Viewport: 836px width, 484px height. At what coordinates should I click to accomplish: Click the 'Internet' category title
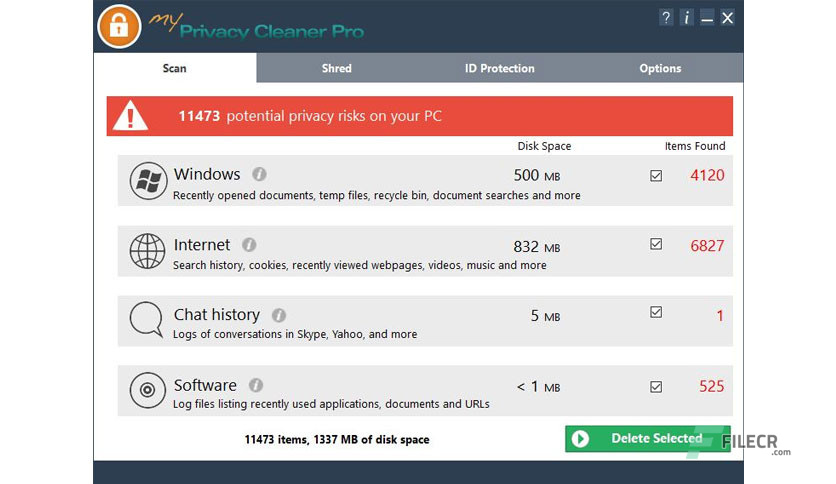point(202,245)
